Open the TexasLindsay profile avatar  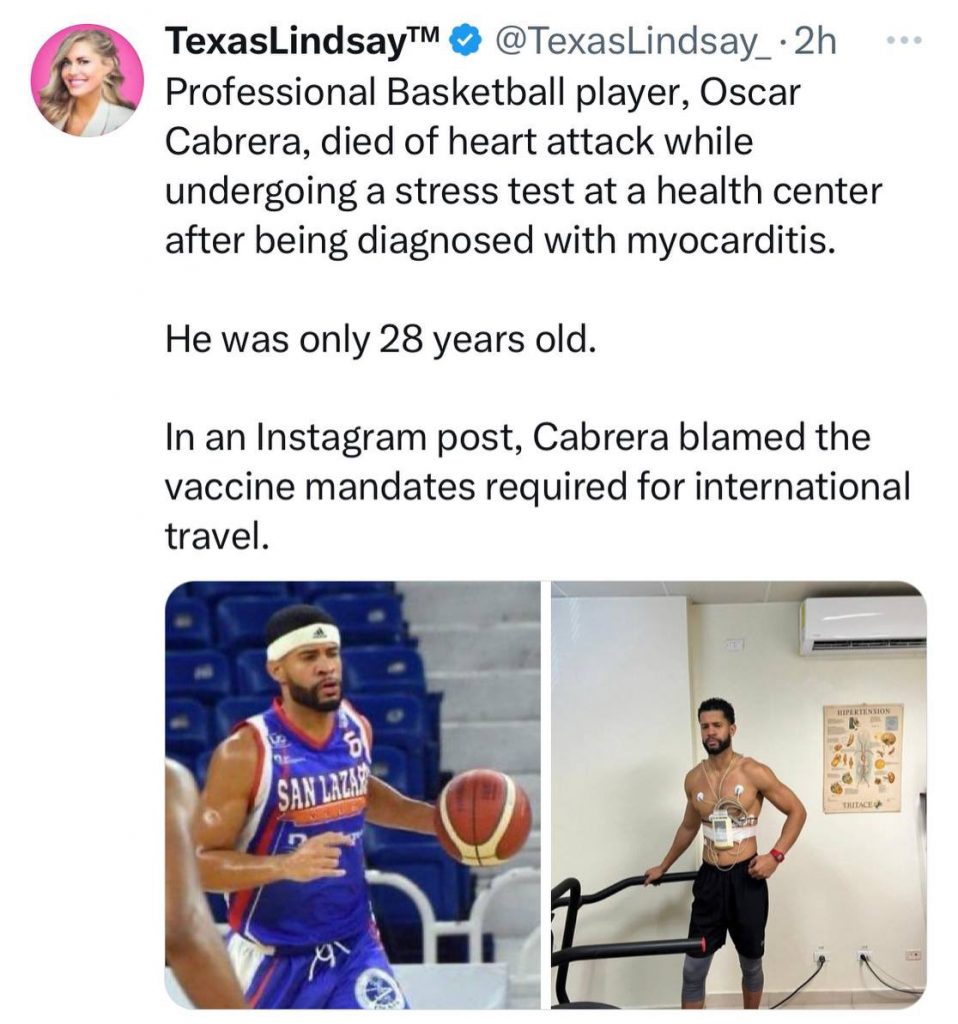point(87,80)
